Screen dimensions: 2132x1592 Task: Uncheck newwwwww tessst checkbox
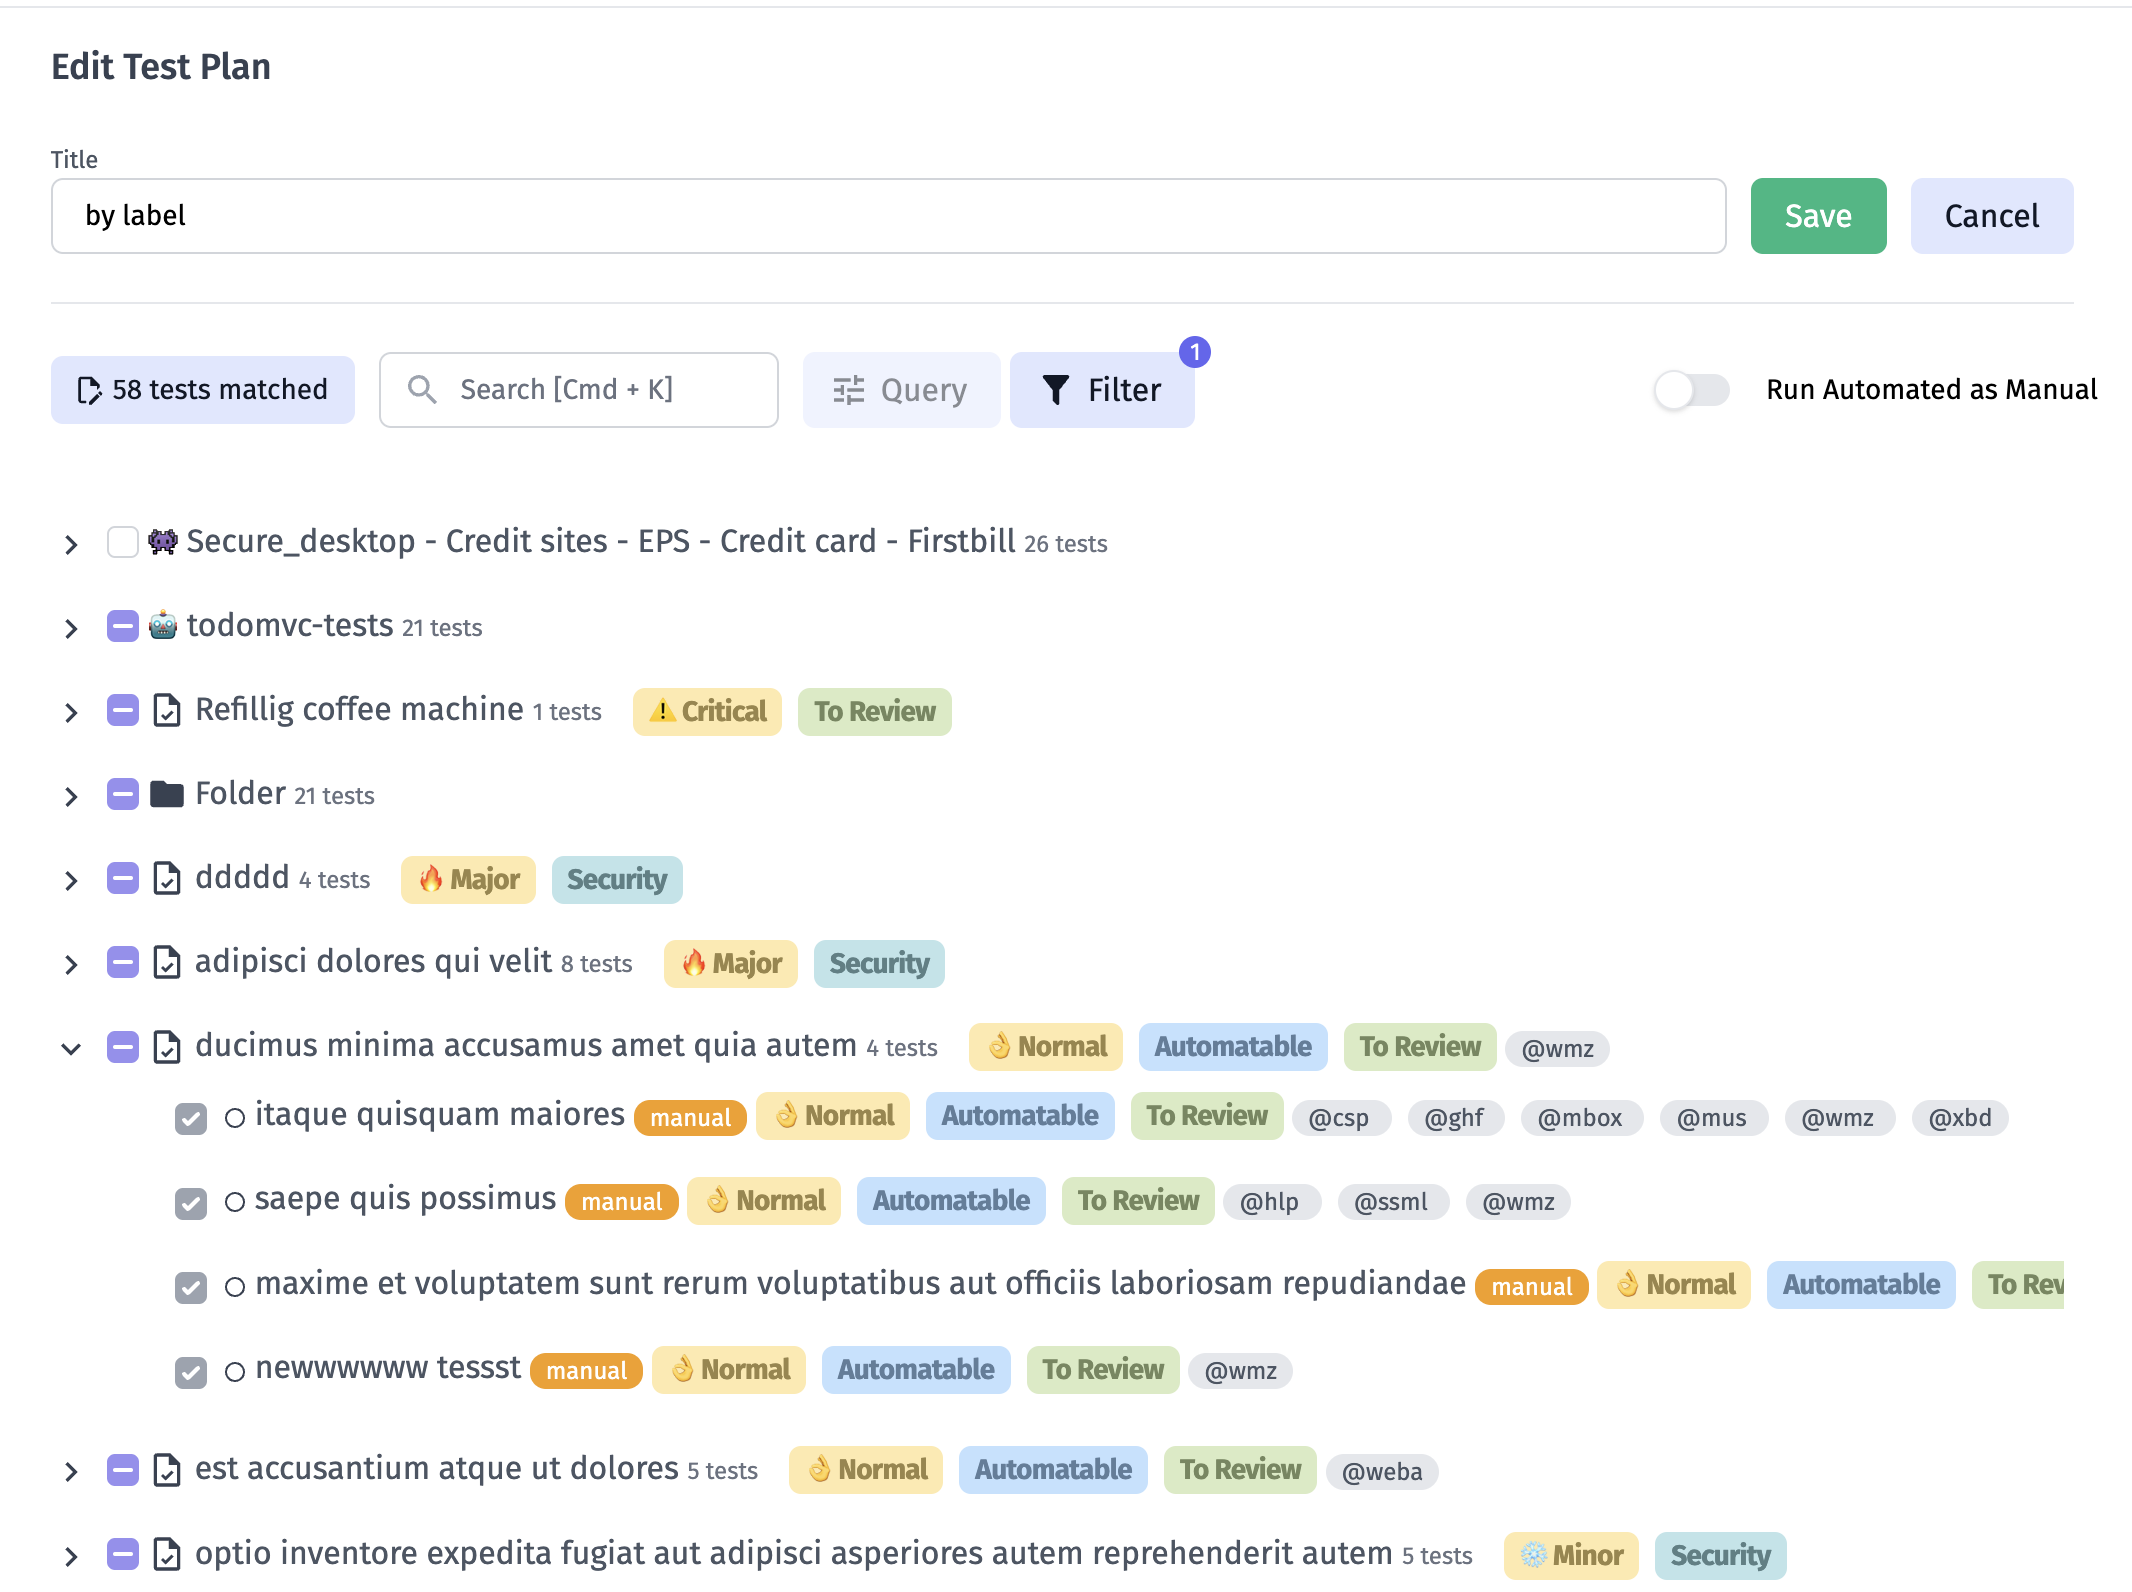[191, 1373]
